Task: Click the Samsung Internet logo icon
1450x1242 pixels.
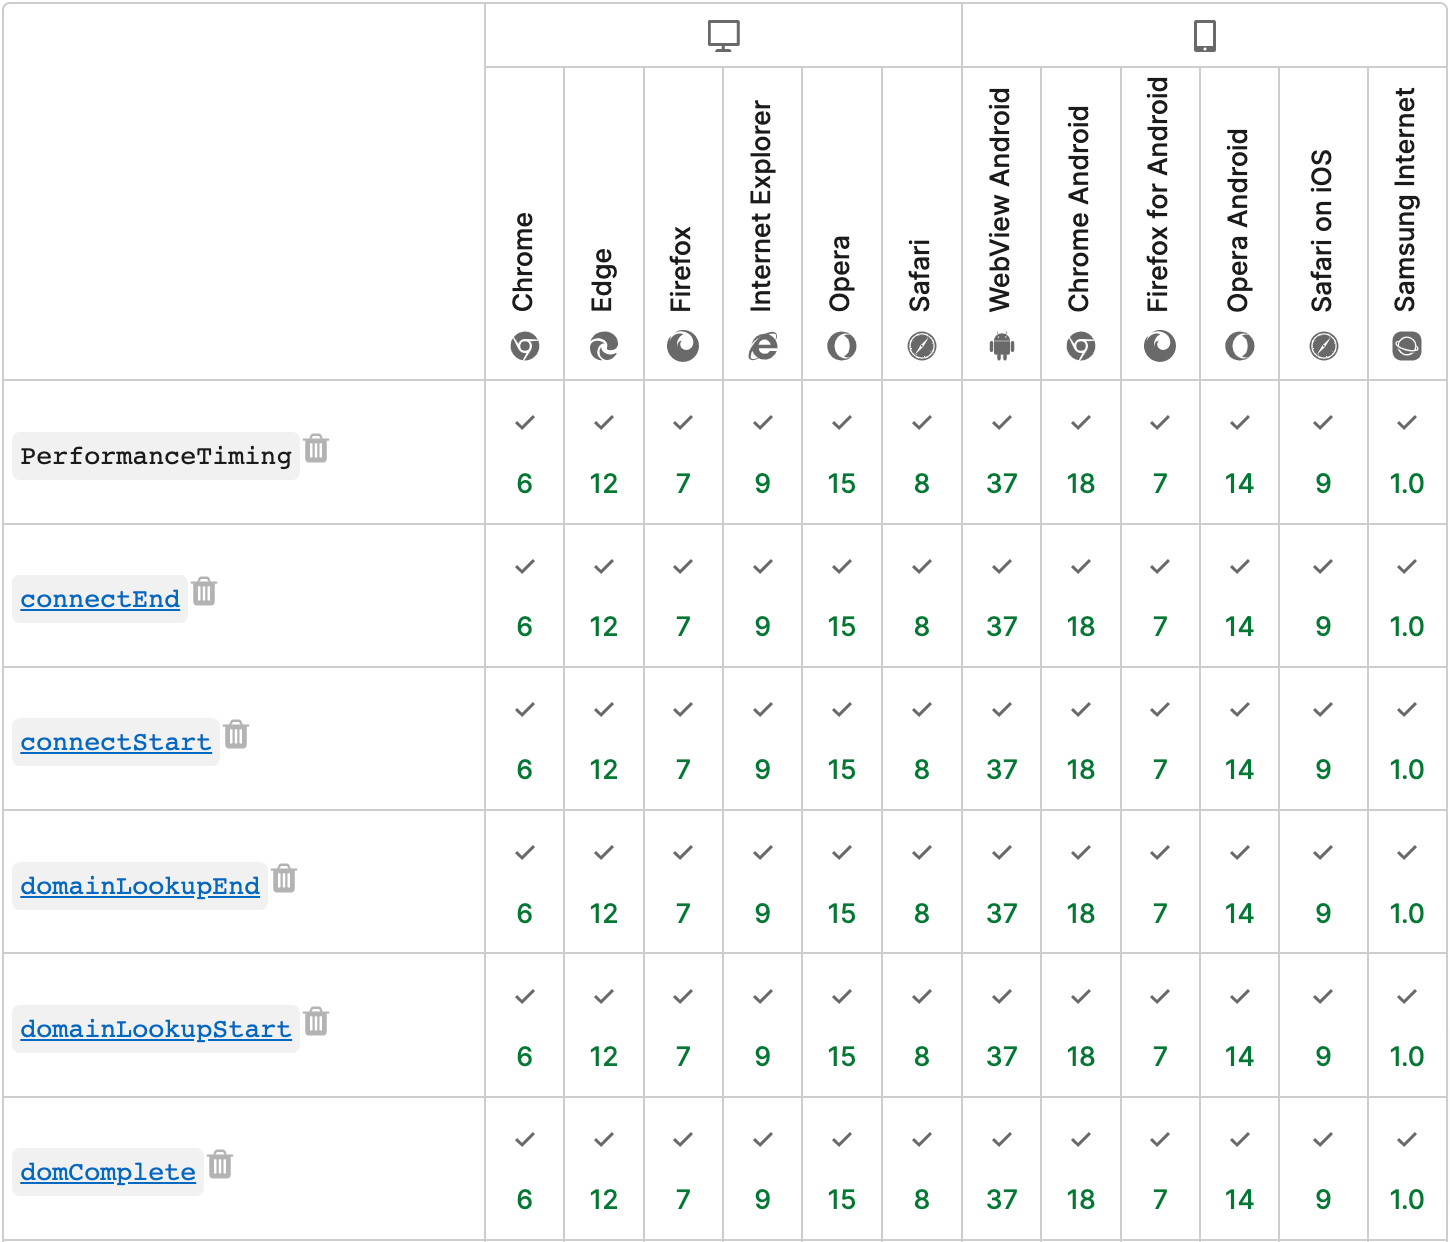Action: tap(1406, 346)
